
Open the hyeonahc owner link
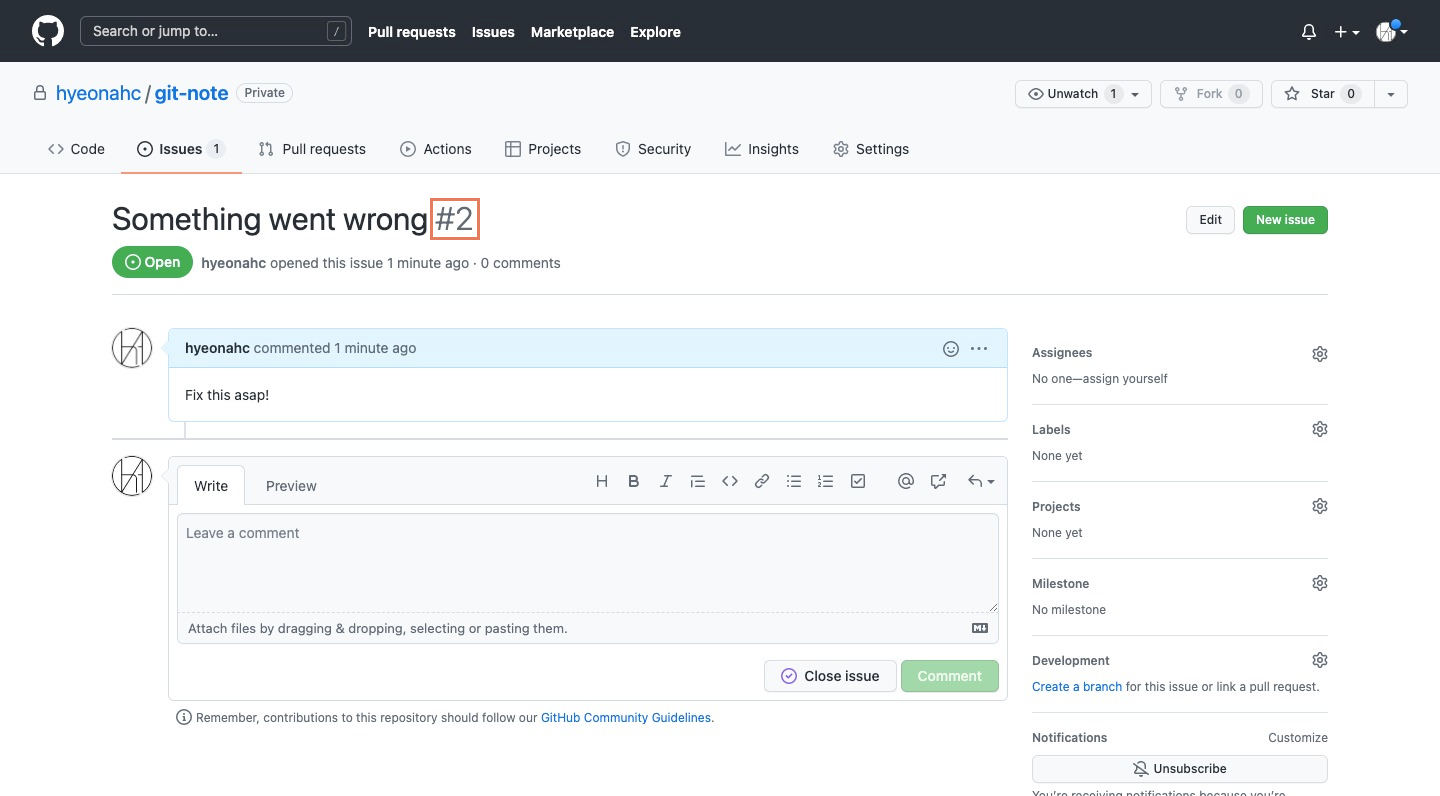point(98,93)
